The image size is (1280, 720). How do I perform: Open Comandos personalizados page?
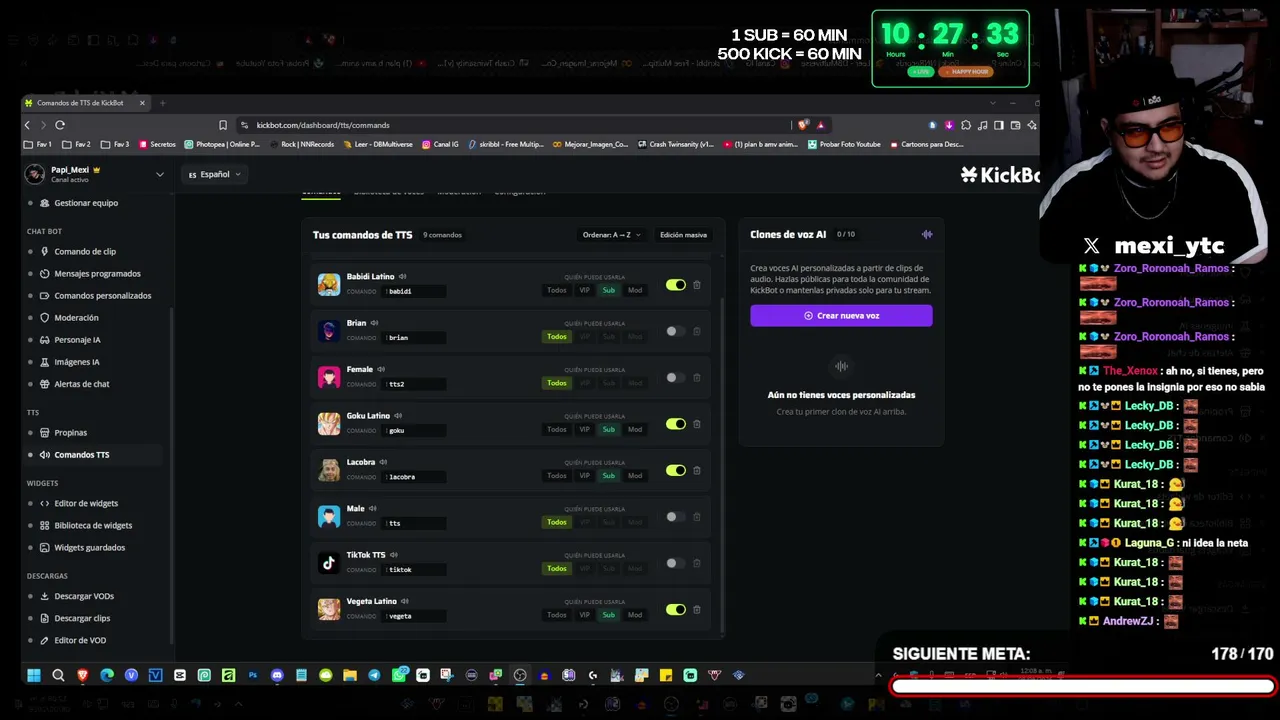coord(102,295)
